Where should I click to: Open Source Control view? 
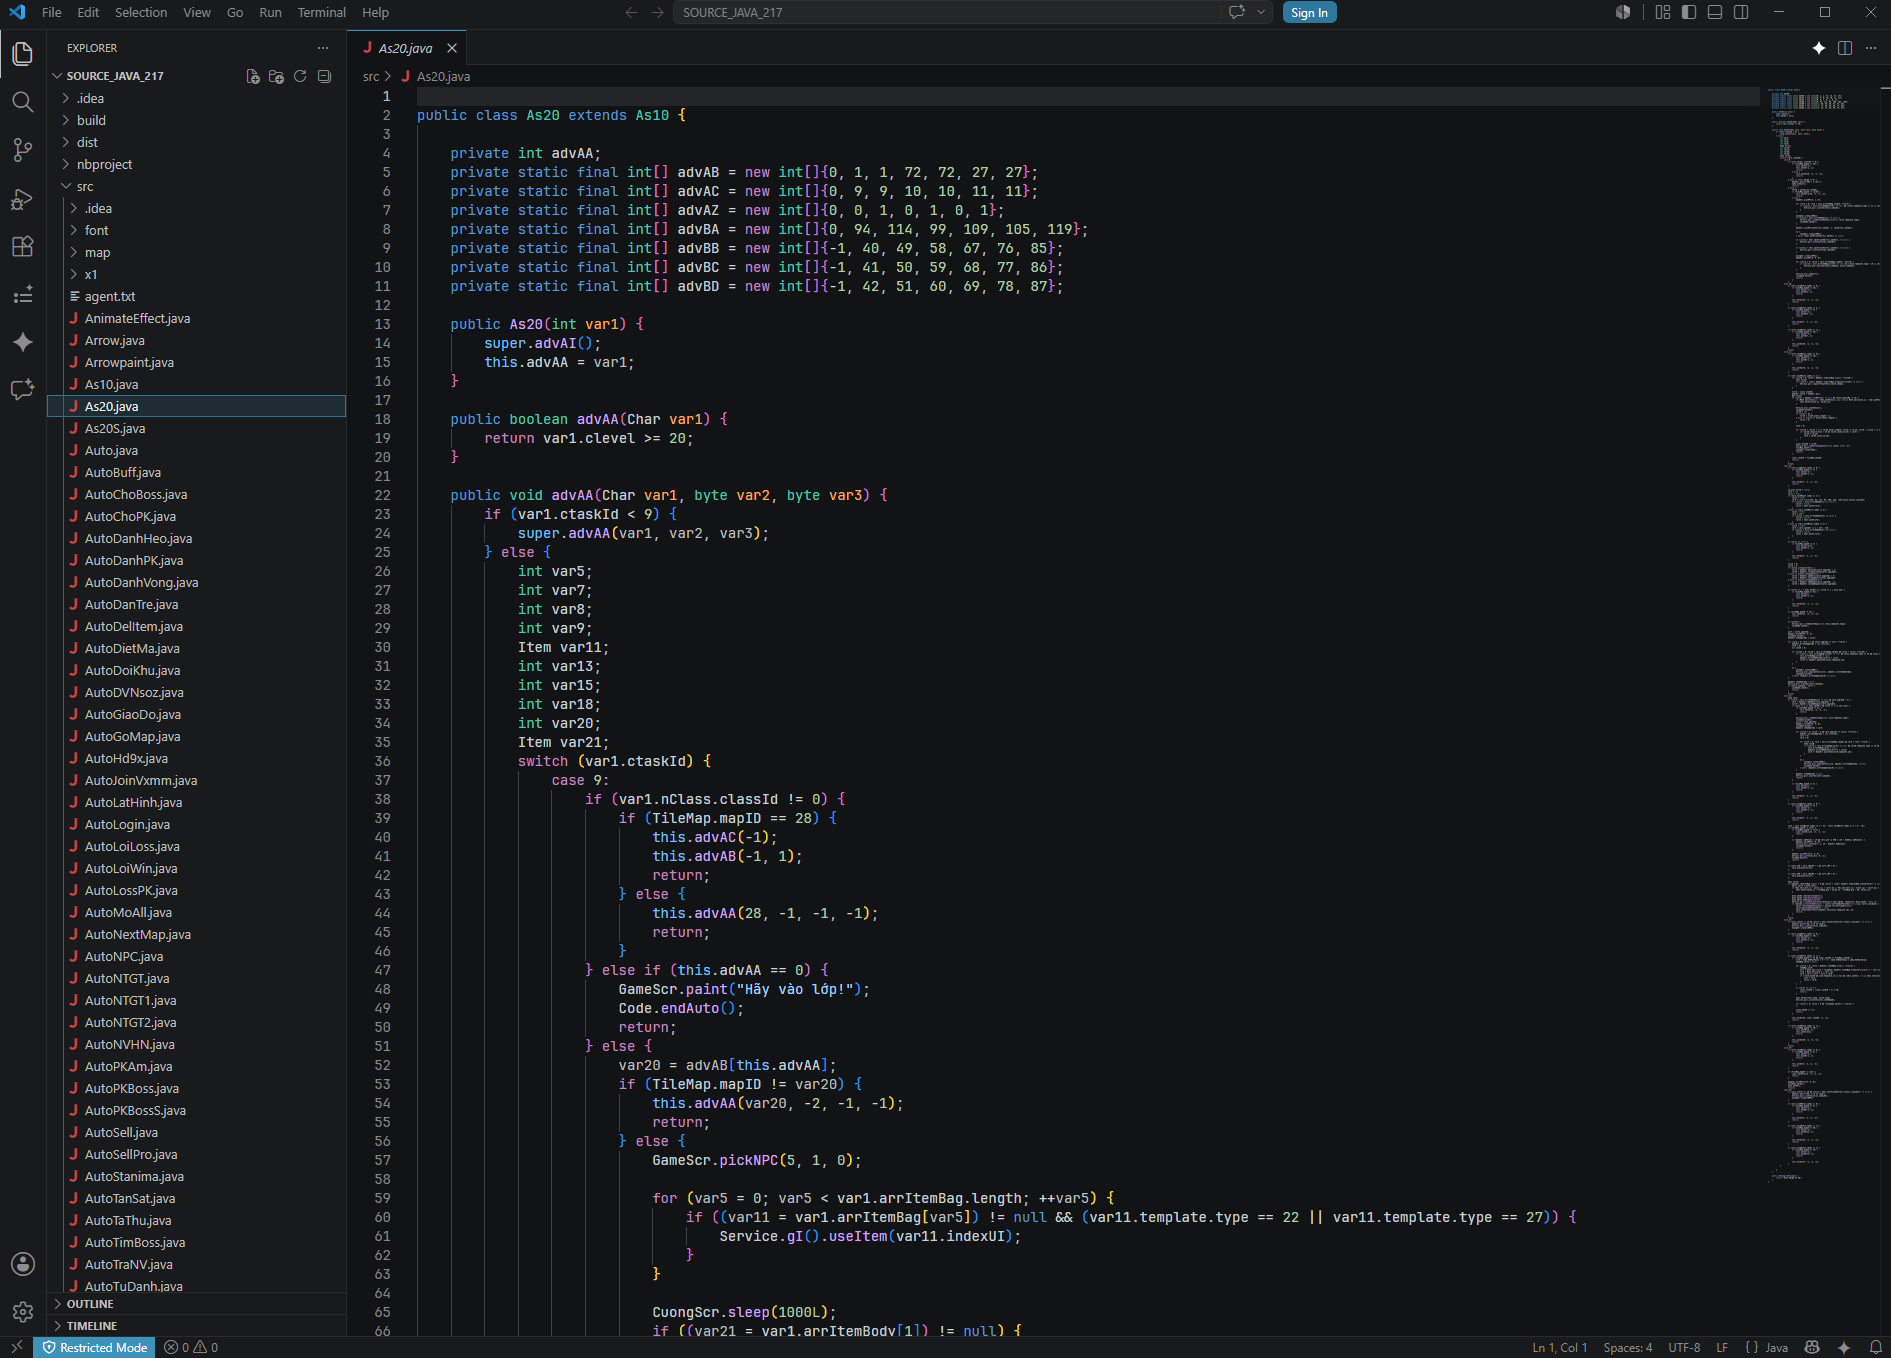coord(22,150)
